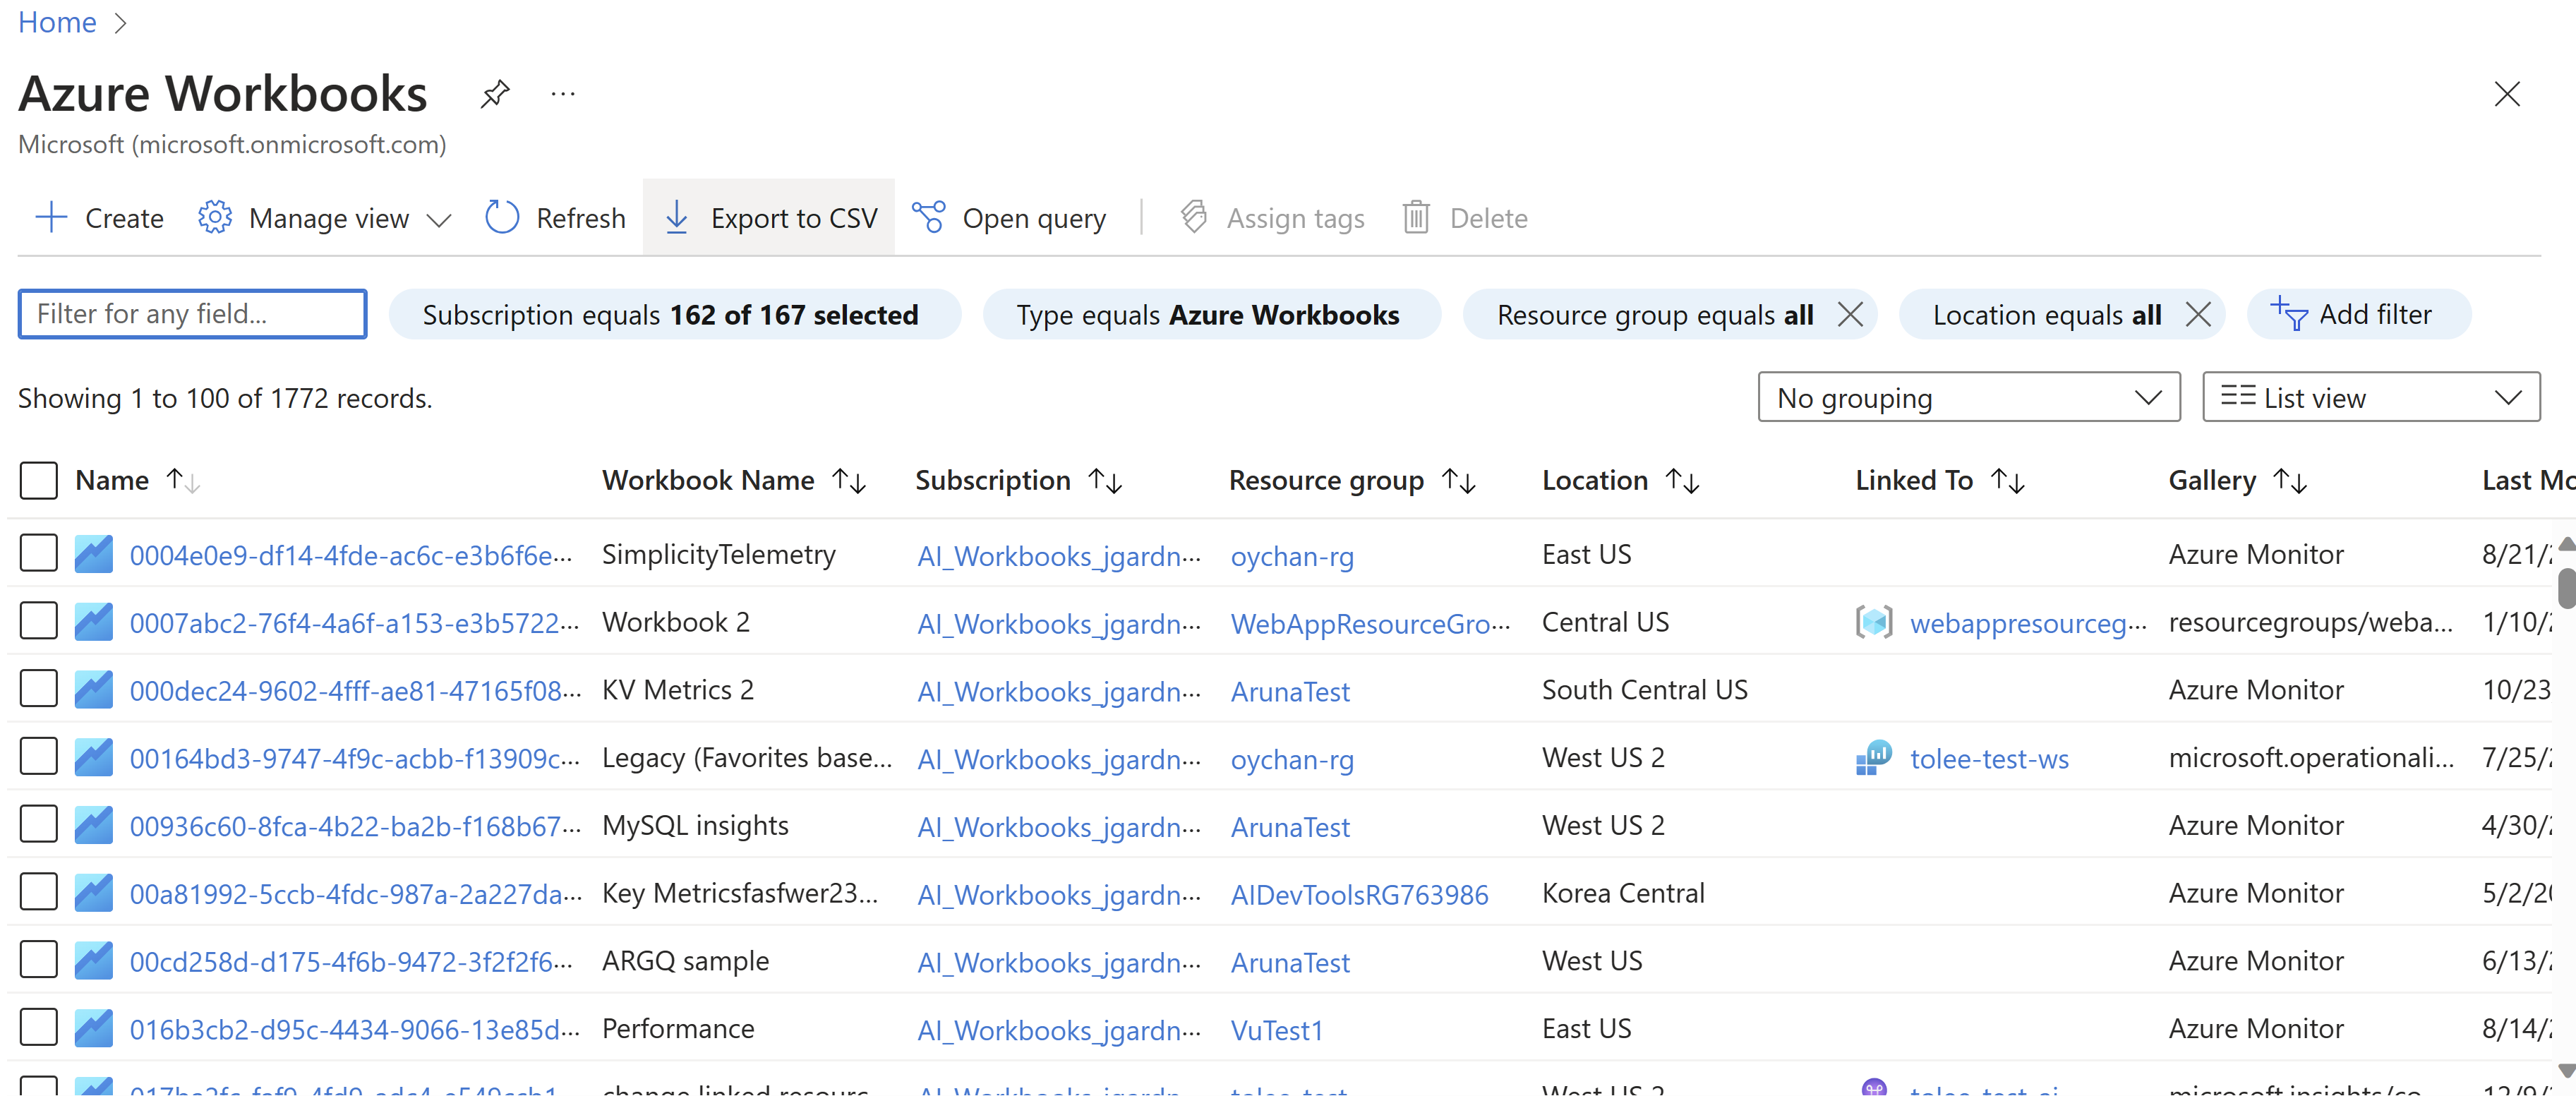The width and height of the screenshot is (2576, 1096).
Task: Sort by Location column arrows
Action: tap(1683, 481)
